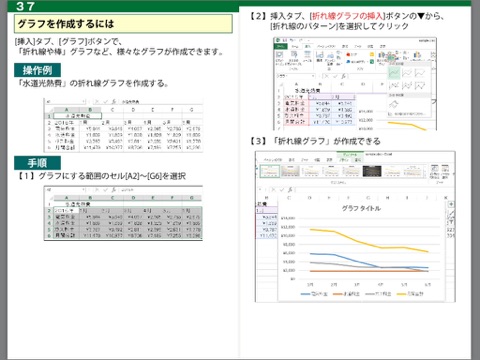Image resolution: width=480 pixels, height=360 pixels.
Task: Open the name box dropdown in step 2 Excel
Action: (x=313, y=76)
